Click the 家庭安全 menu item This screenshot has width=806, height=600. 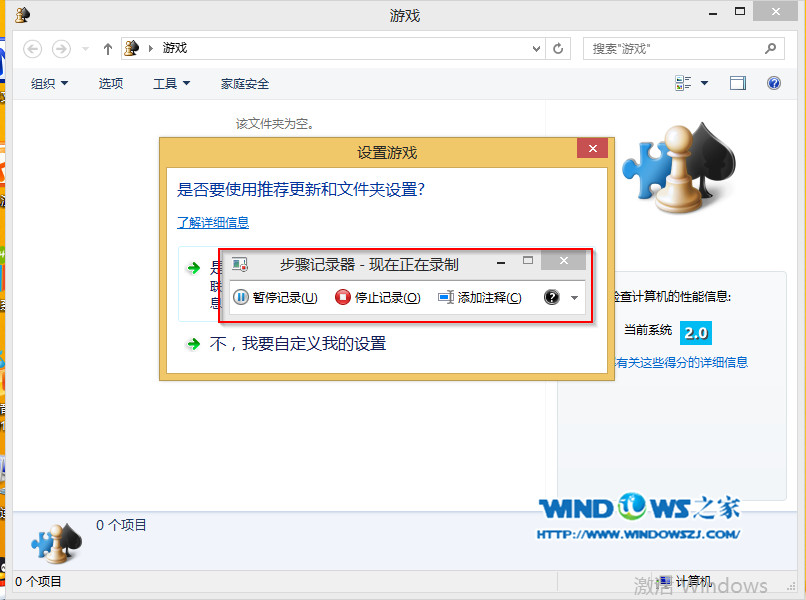245,84
